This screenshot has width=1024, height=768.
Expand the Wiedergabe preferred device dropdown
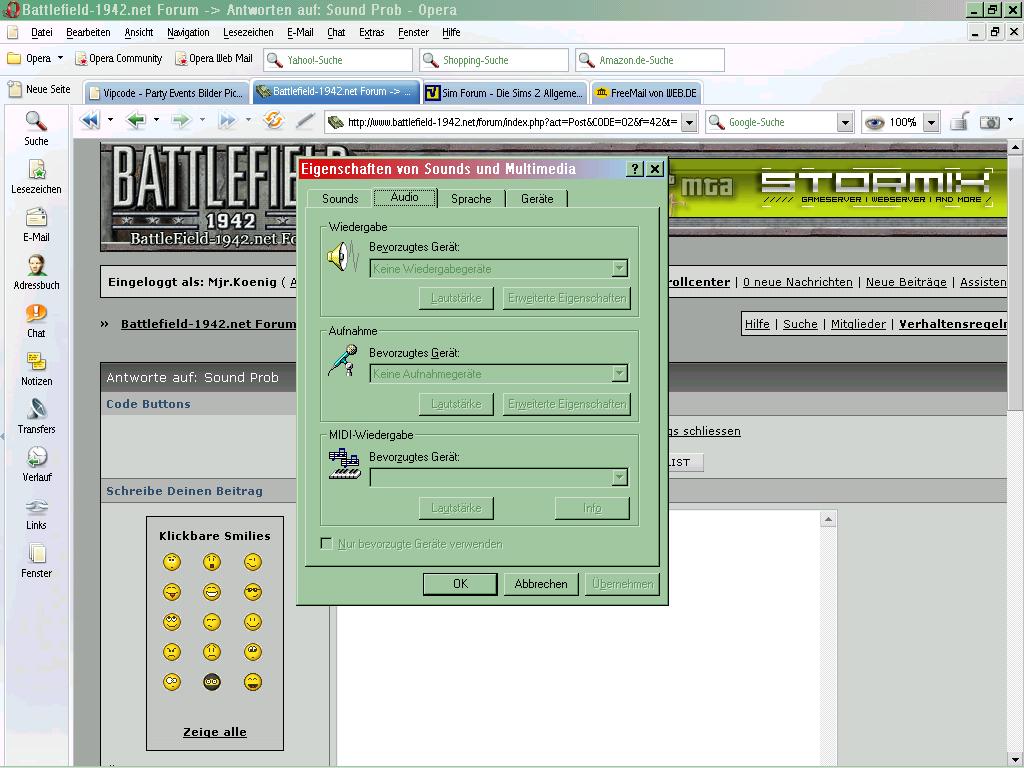(619, 268)
